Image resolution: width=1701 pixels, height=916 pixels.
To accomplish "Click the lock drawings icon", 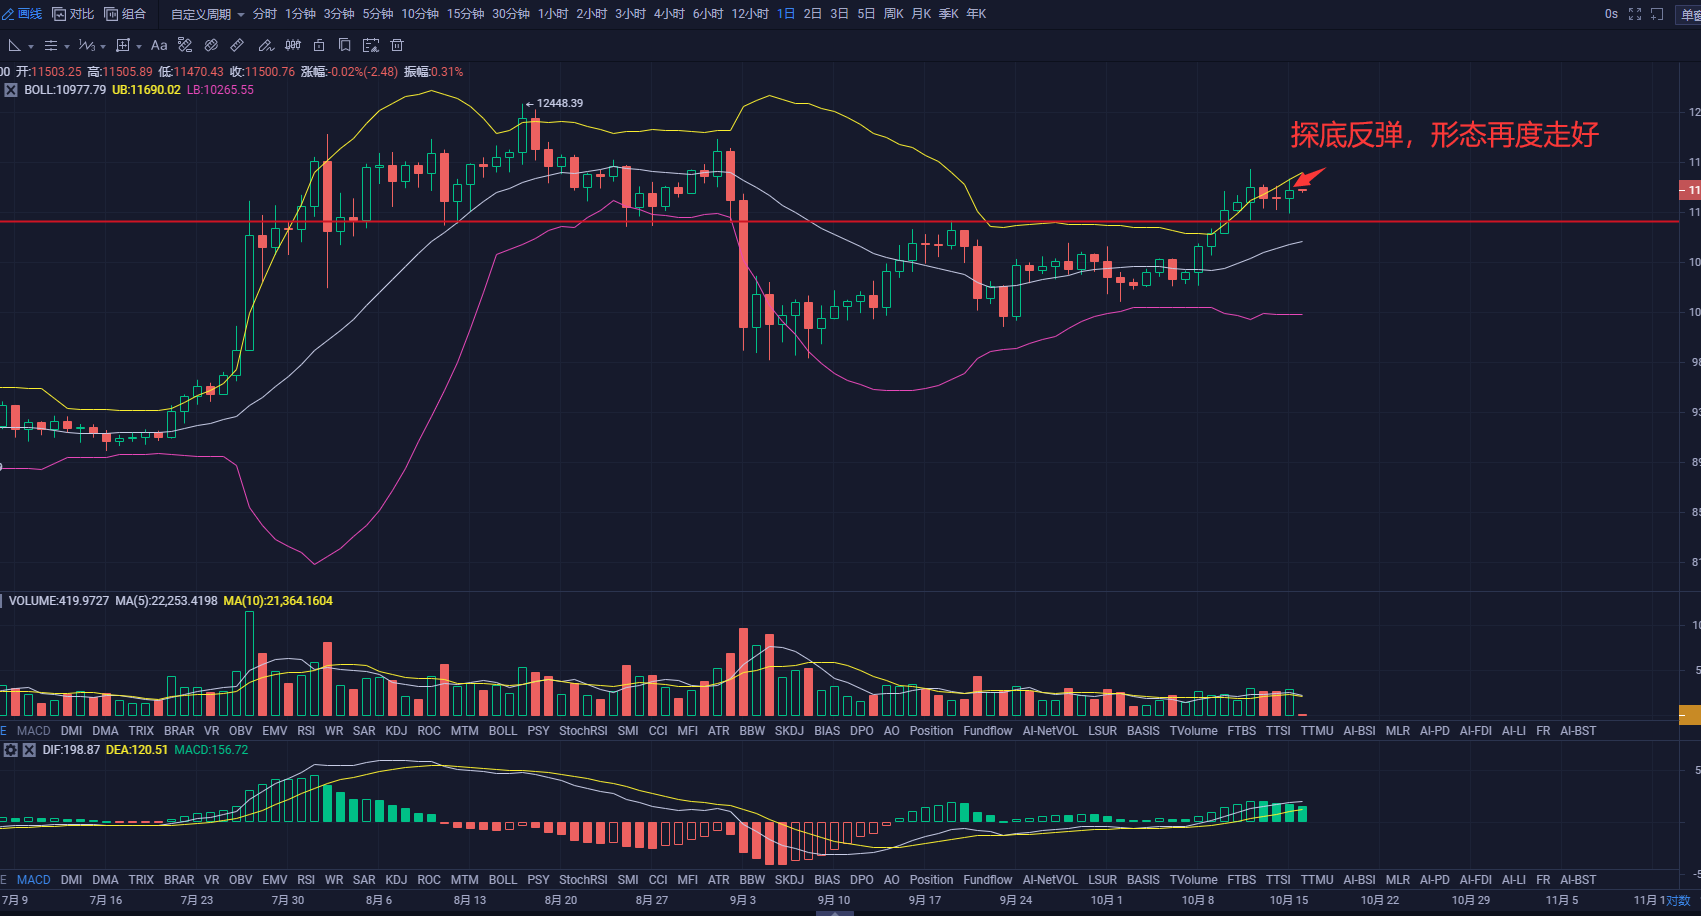I will pos(319,45).
